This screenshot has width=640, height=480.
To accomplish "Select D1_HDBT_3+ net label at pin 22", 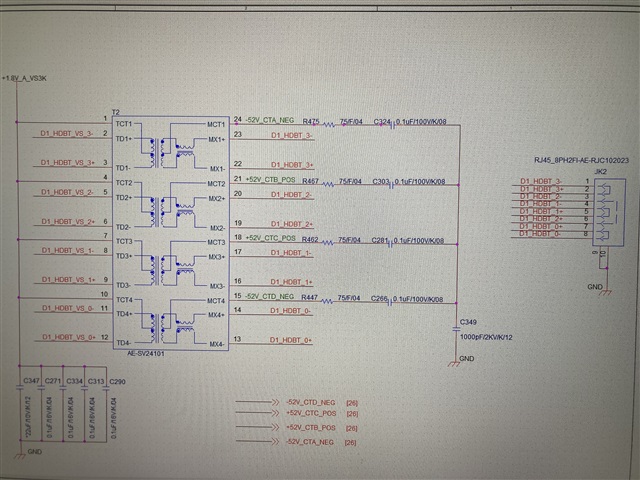I will (x=292, y=165).
